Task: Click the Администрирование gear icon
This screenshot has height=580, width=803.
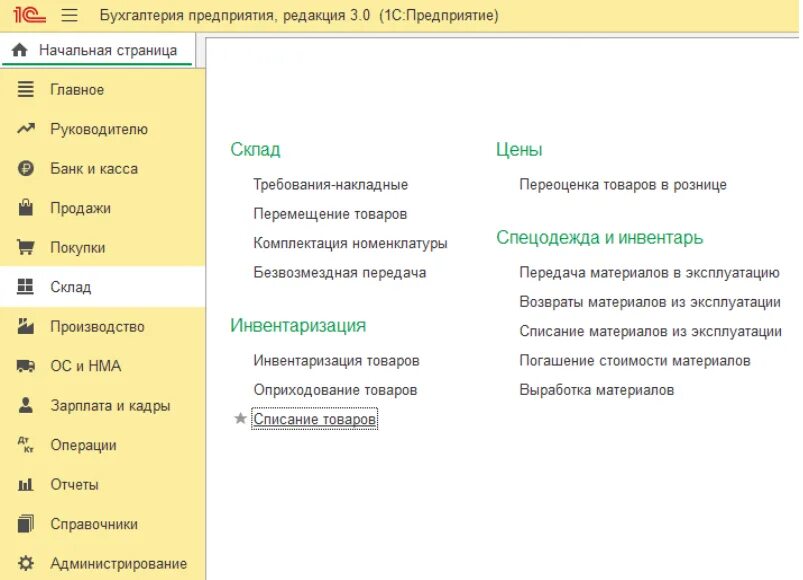Action: point(26,563)
